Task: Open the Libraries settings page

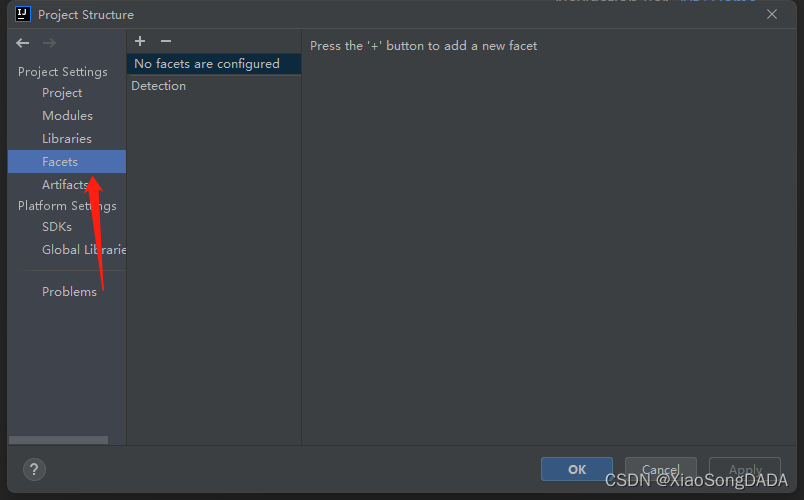Action: tap(67, 138)
